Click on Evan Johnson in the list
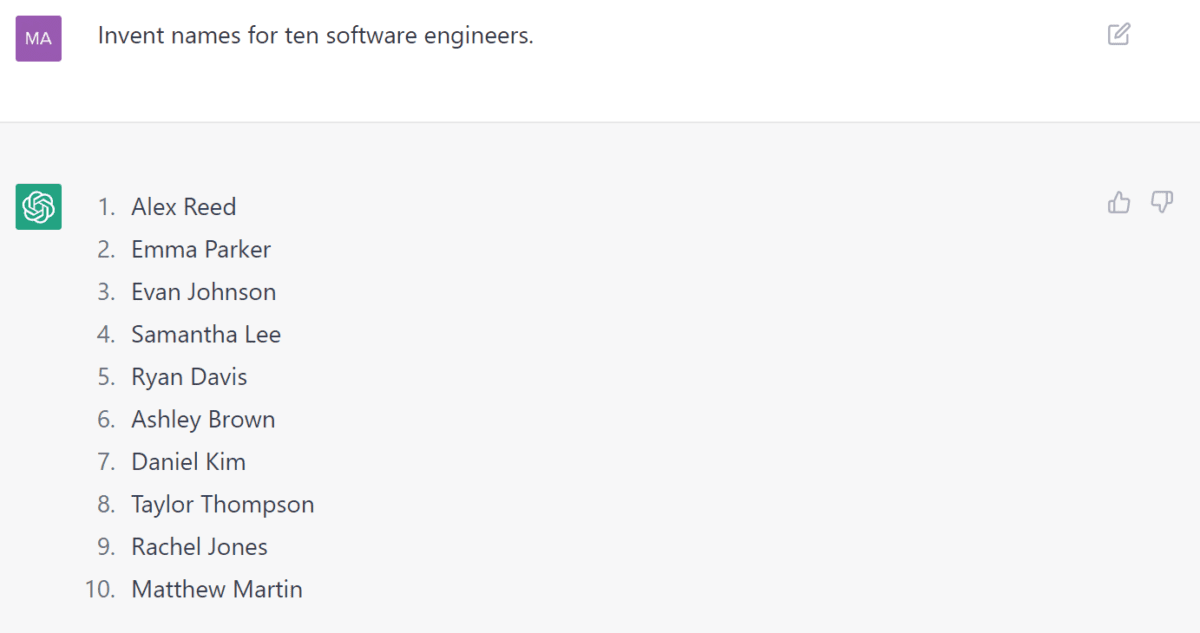The width and height of the screenshot is (1200, 633). pos(204,292)
